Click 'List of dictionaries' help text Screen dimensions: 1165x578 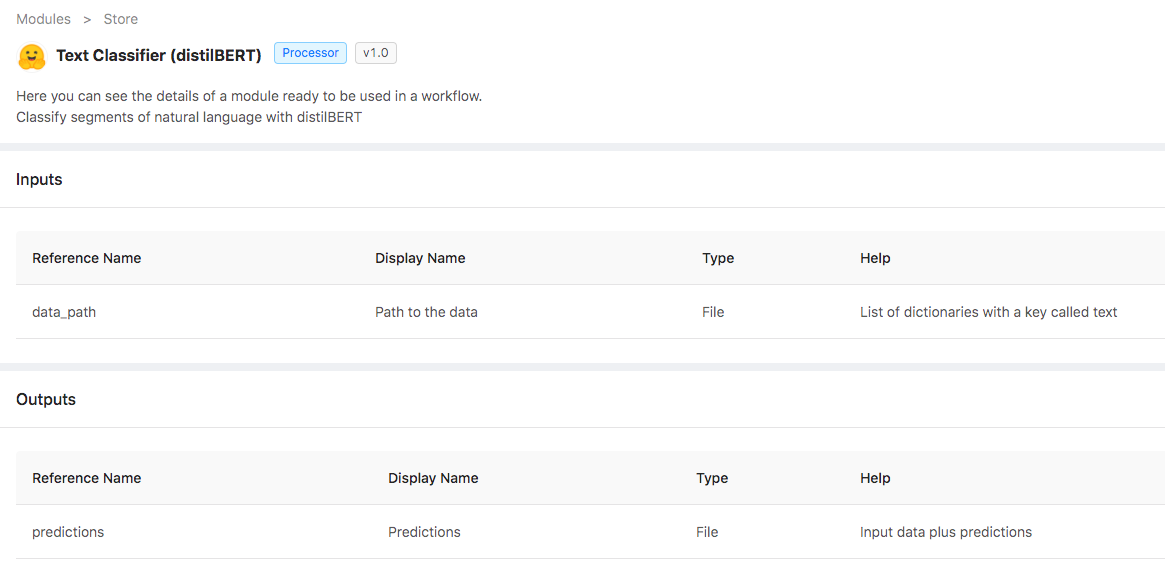click(988, 312)
